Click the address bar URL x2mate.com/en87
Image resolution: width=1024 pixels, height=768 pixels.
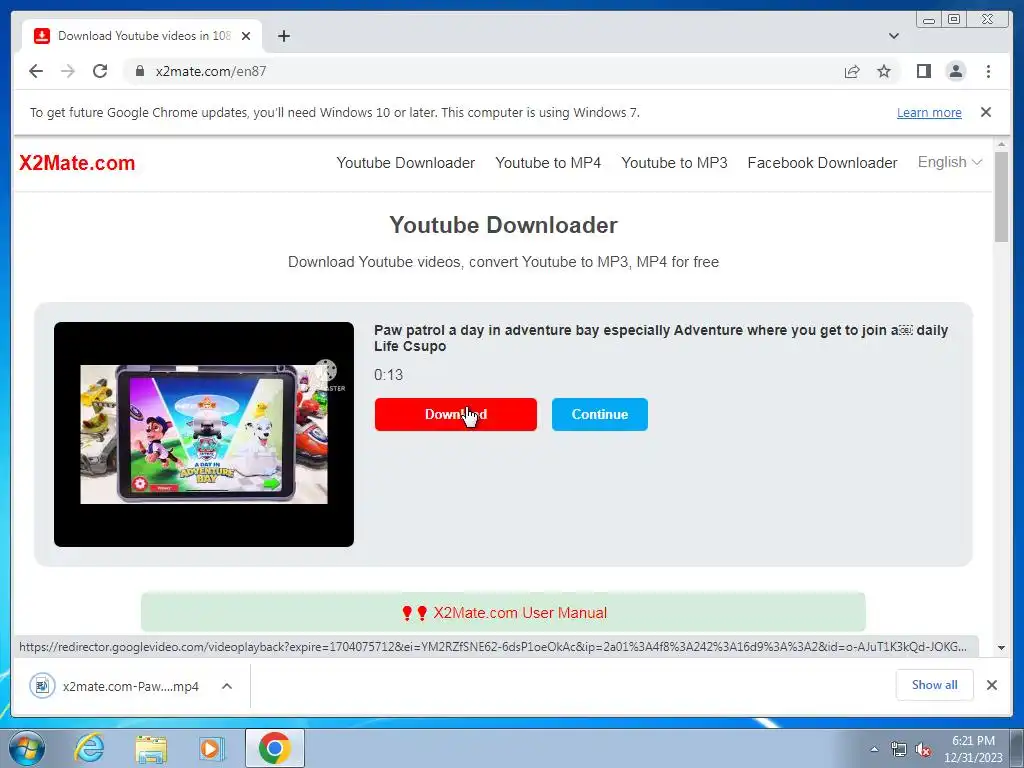211,71
